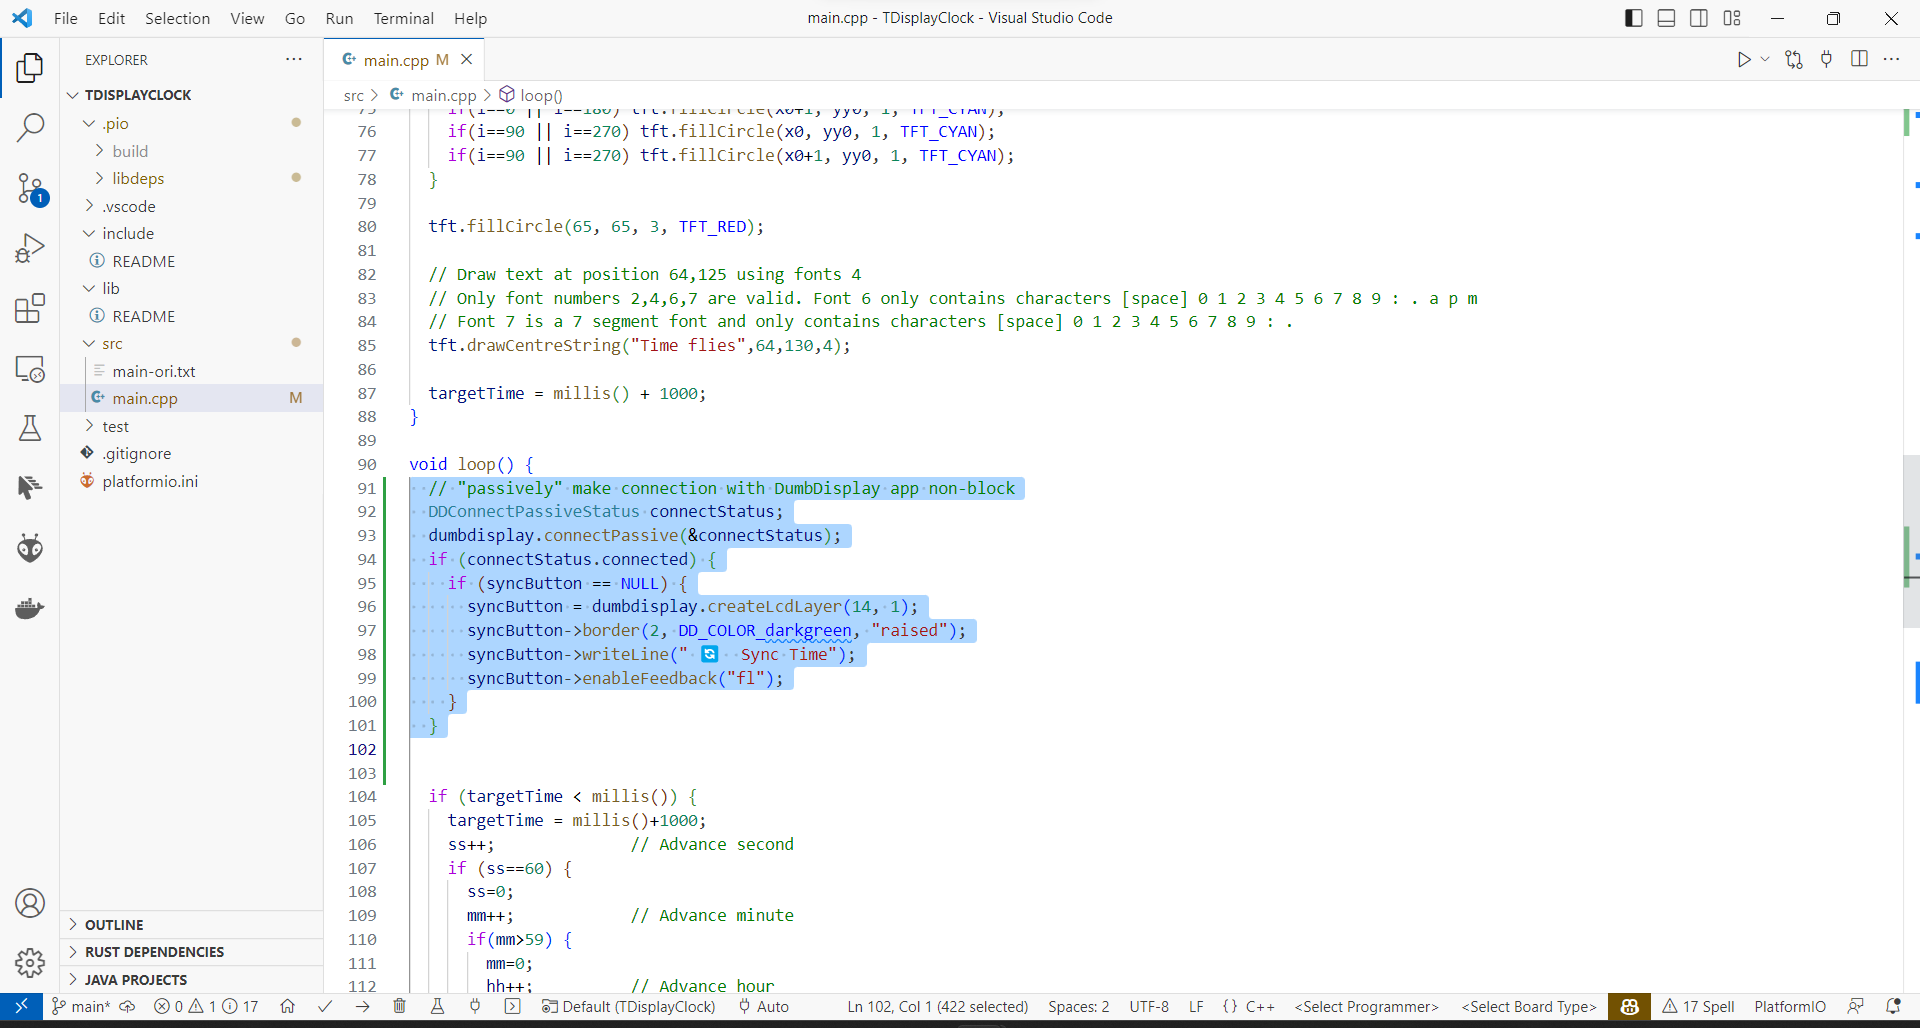
Task: Close the main.cpp tab
Action: tap(466, 60)
